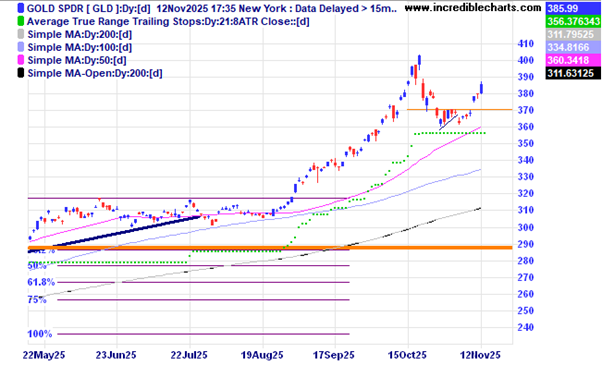602x365 pixels.
Task: Click the 23Jun25 date axis label
Action: click(116, 355)
